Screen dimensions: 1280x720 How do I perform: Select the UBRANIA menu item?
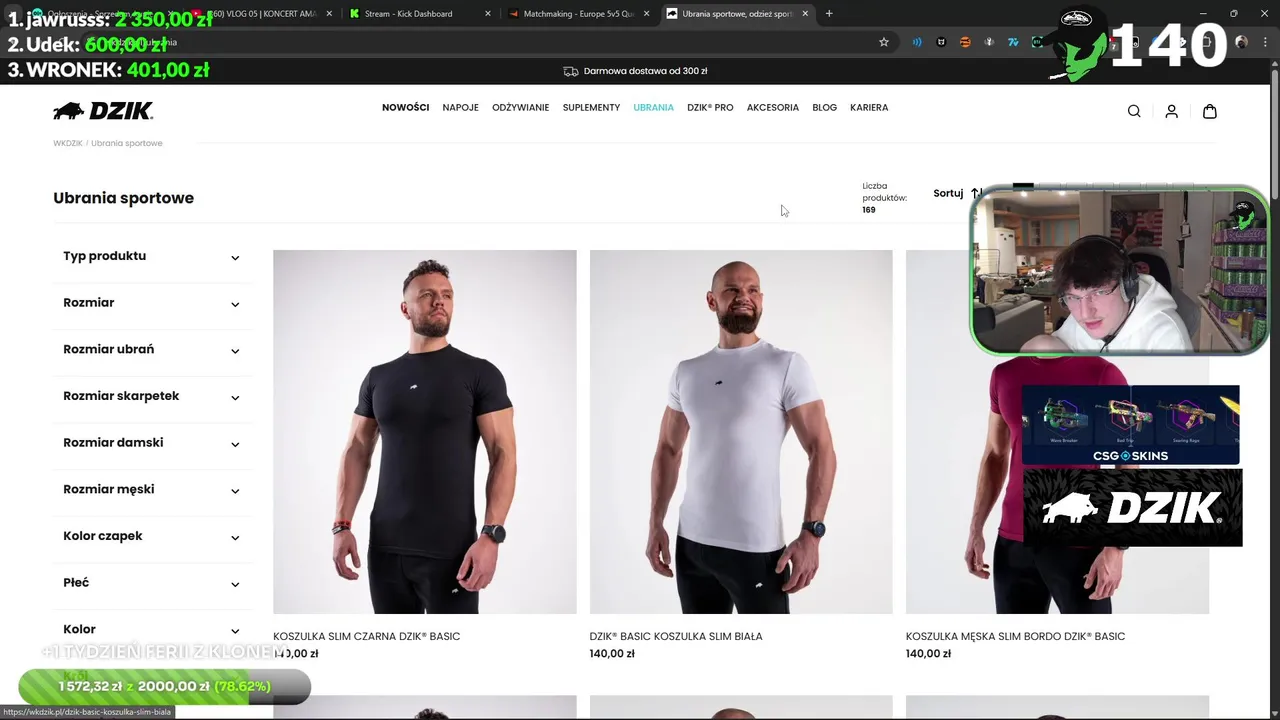pyautogui.click(x=653, y=107)
